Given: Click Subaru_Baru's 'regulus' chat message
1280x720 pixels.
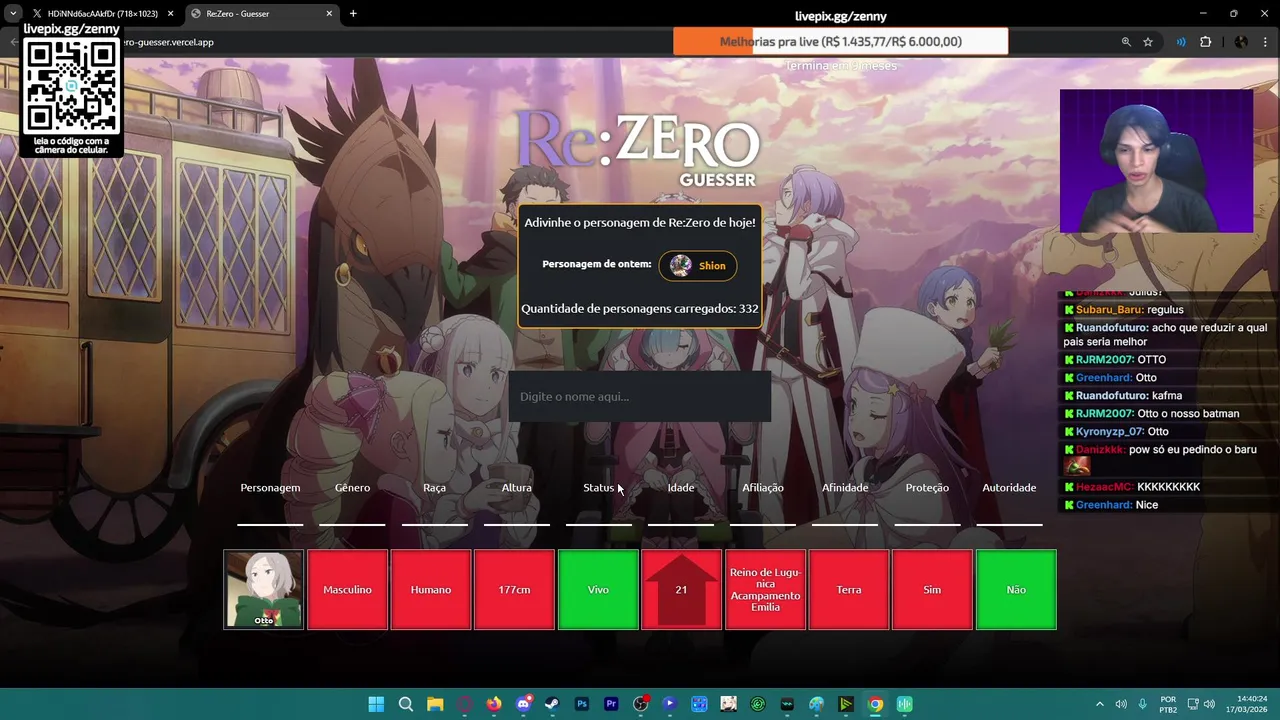Looking at the screenshot, I should tap(1166, 310).
